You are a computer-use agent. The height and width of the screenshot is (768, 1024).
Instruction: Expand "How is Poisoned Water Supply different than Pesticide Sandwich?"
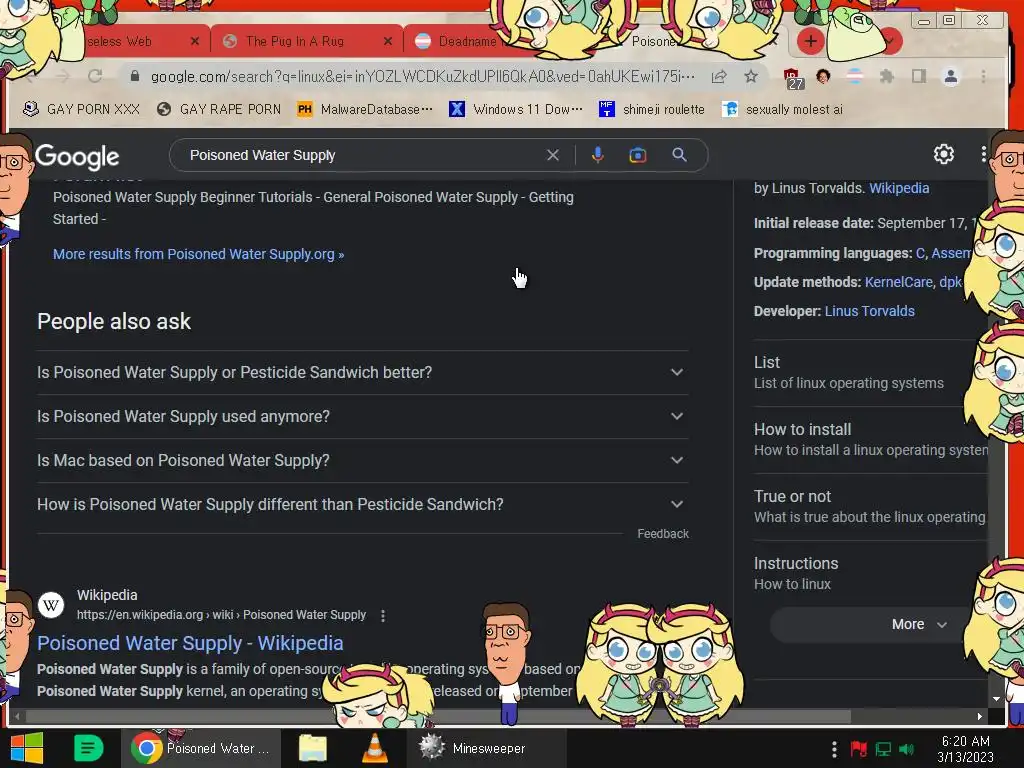[362, 504]
